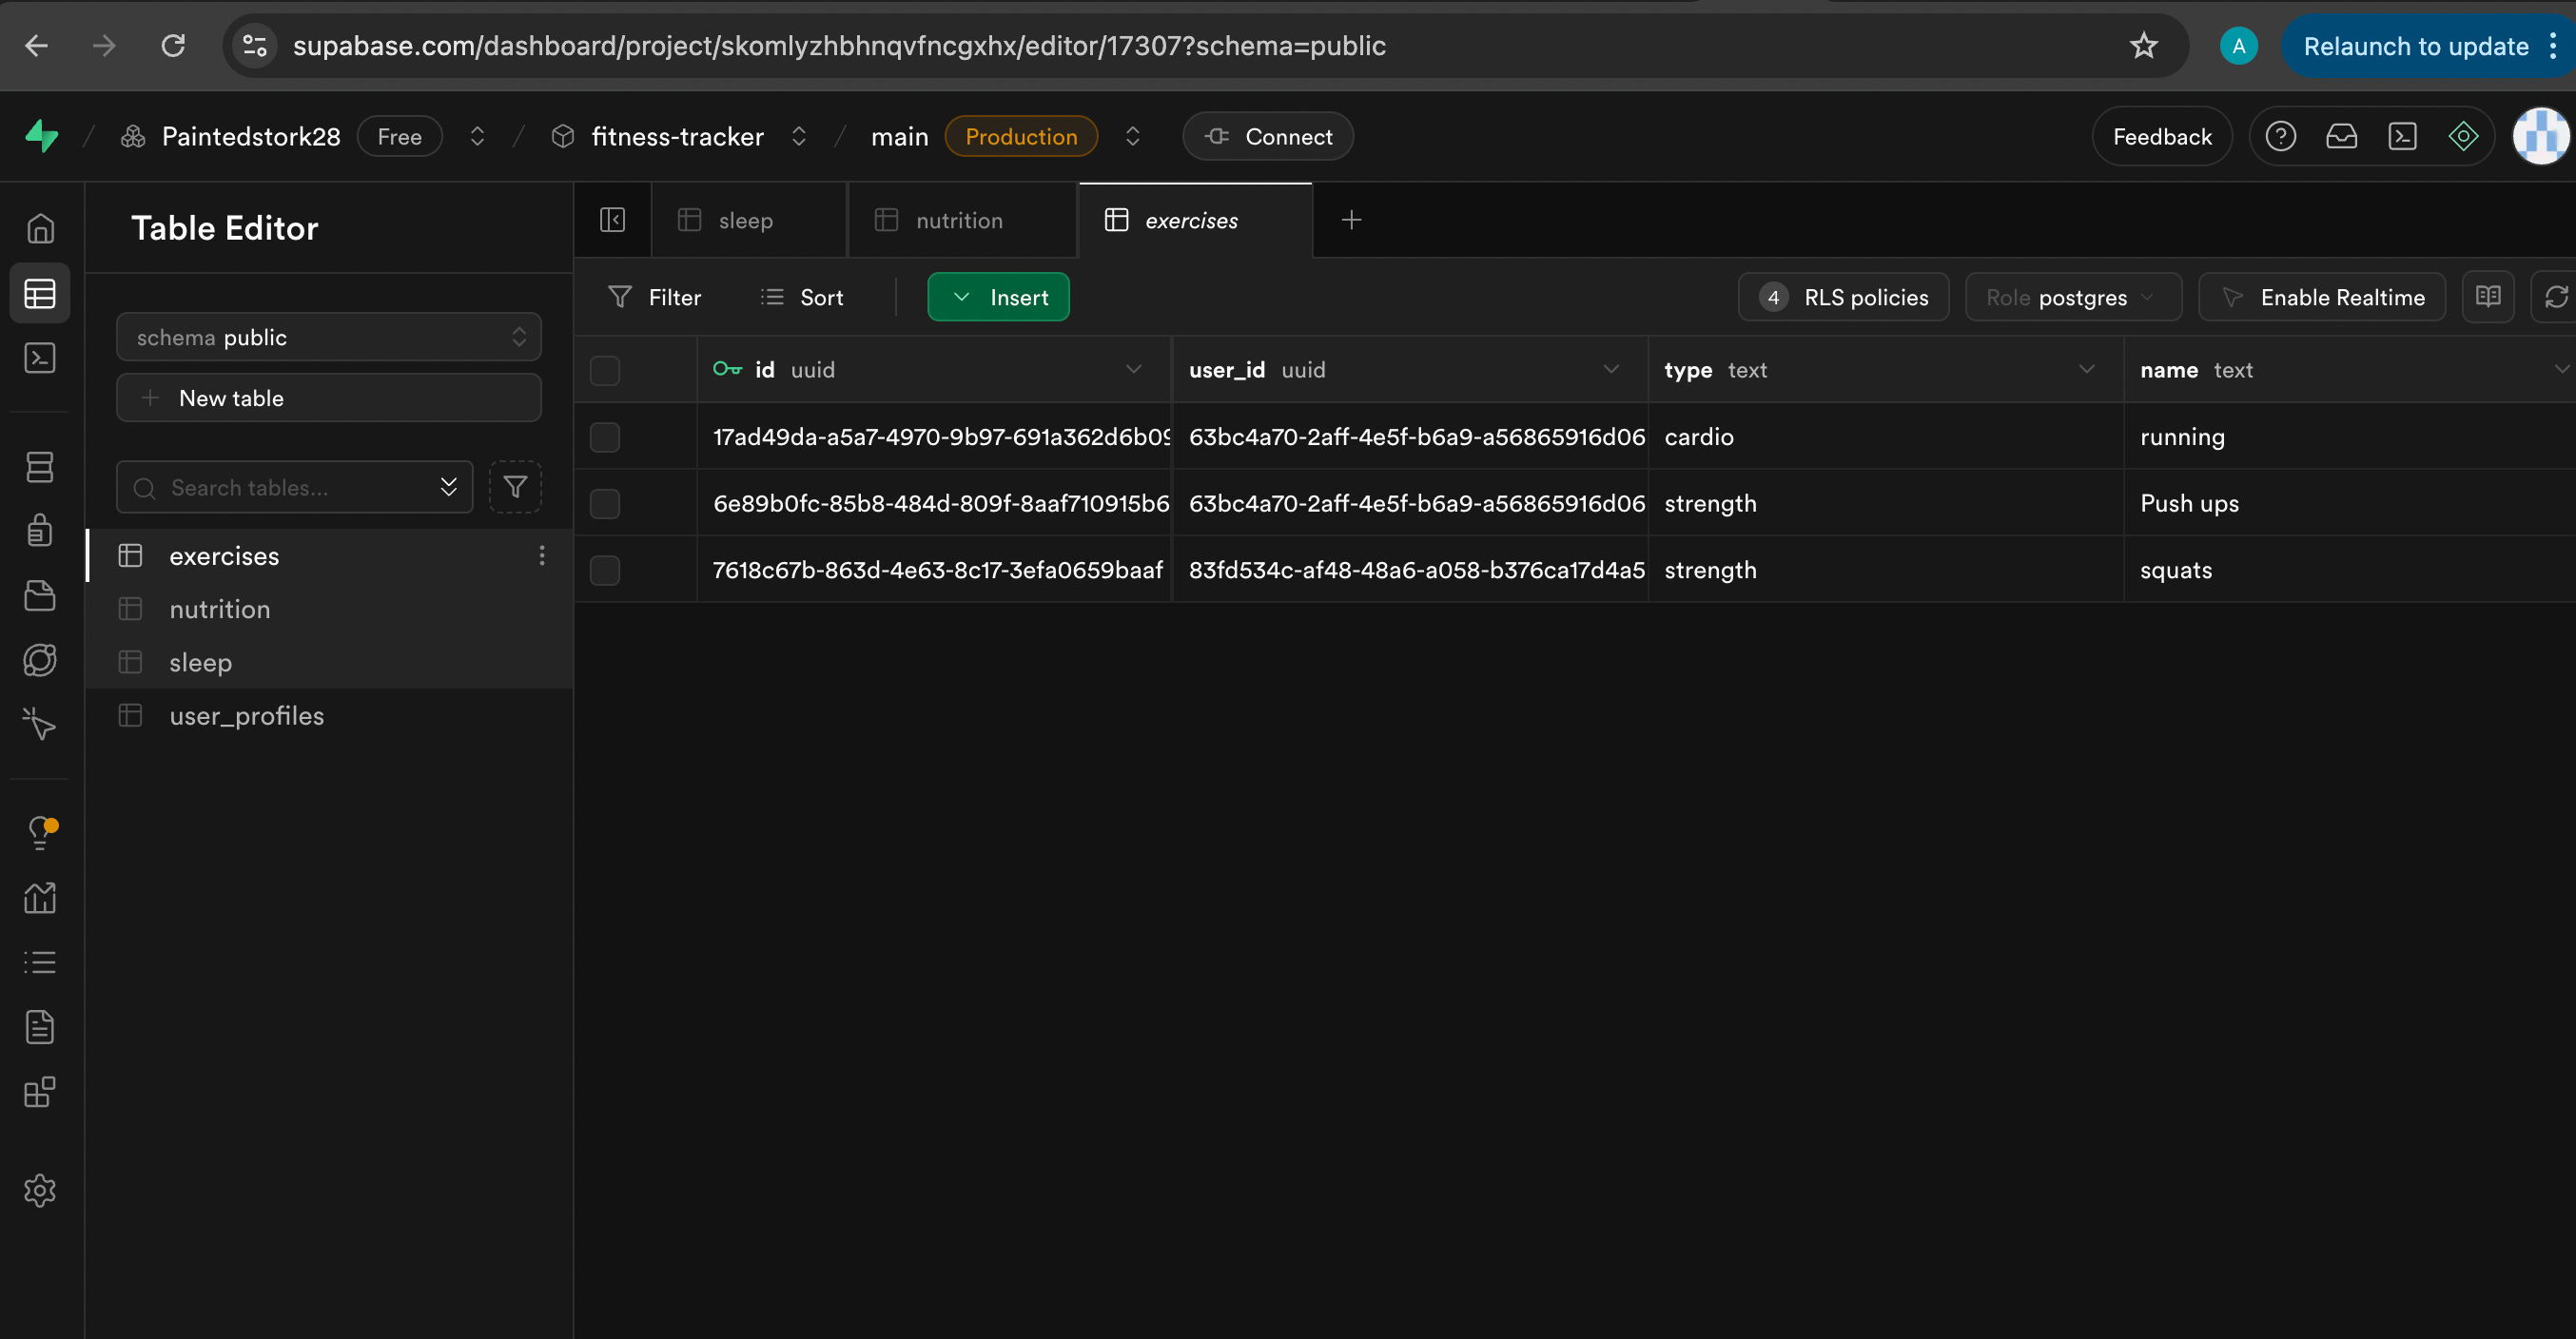The image size is (2576, 1339).
Task: Switch to the nutrition tab
Action: pyautogui.click(x=958, y=220)
